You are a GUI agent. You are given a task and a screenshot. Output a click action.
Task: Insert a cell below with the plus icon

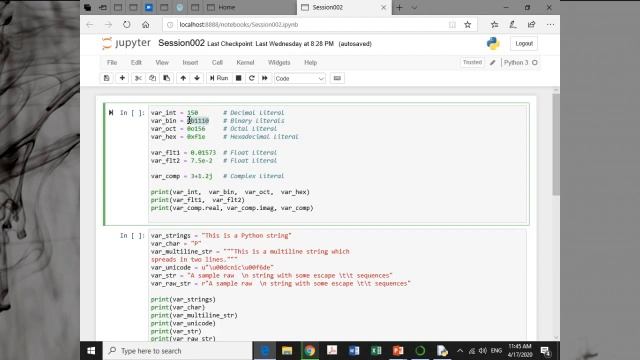122,78
